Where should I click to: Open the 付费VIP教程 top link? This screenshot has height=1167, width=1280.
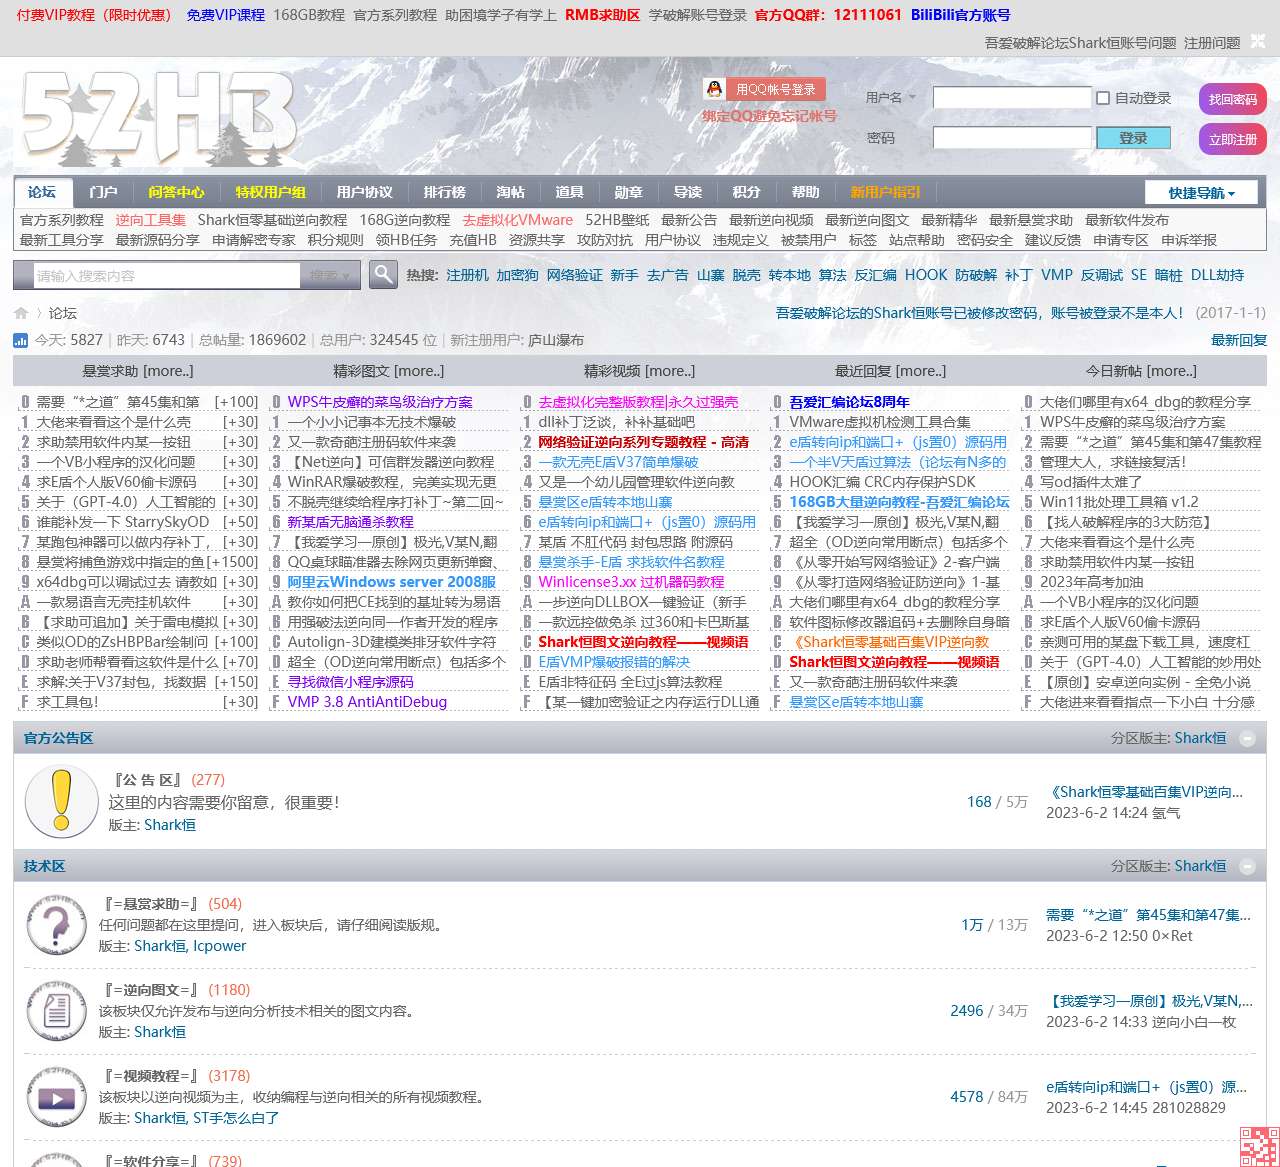pyautogui.click(x=94, y=15)
